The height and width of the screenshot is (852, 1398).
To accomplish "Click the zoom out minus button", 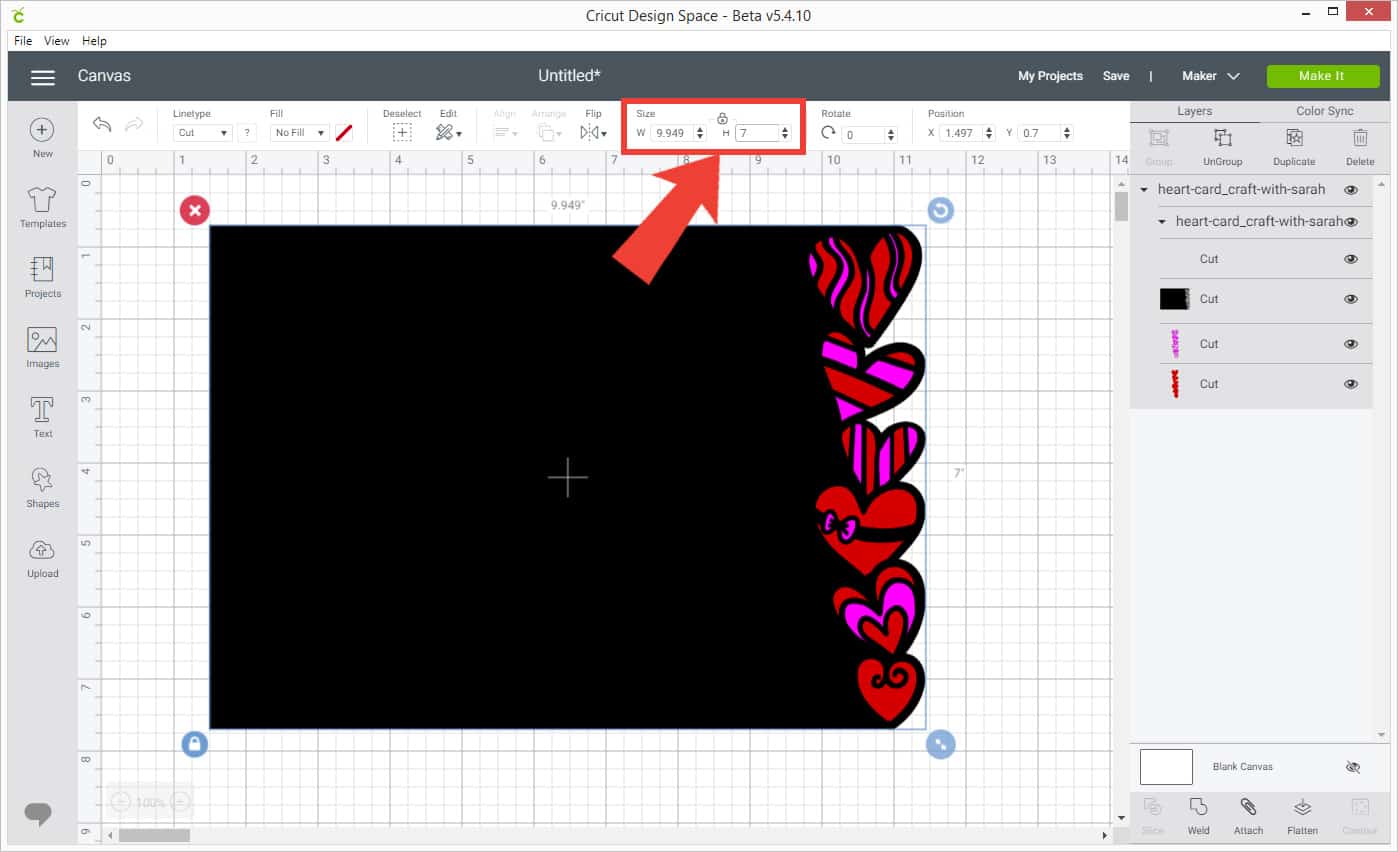I will pos(120,801).
